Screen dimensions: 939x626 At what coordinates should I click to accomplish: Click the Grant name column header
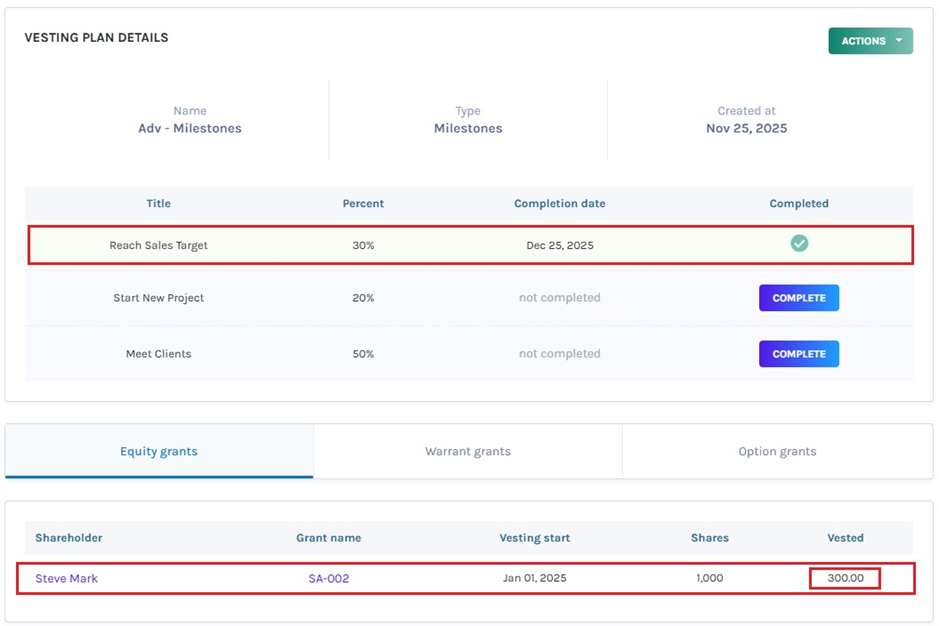[328, 537]
